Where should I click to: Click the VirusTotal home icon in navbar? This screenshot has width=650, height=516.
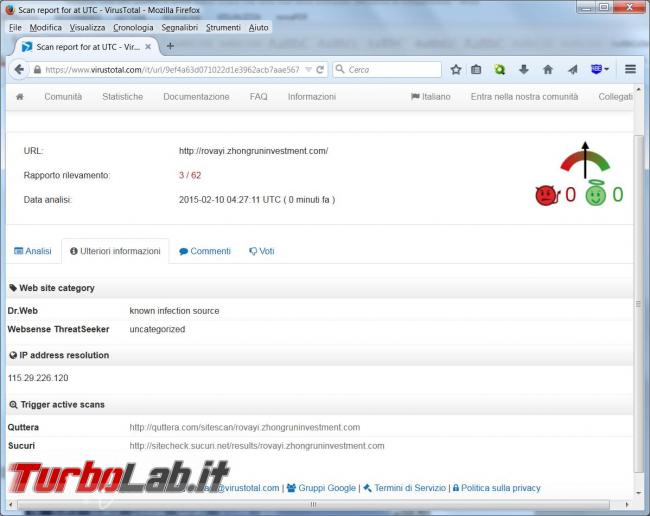tap(19, 97)
